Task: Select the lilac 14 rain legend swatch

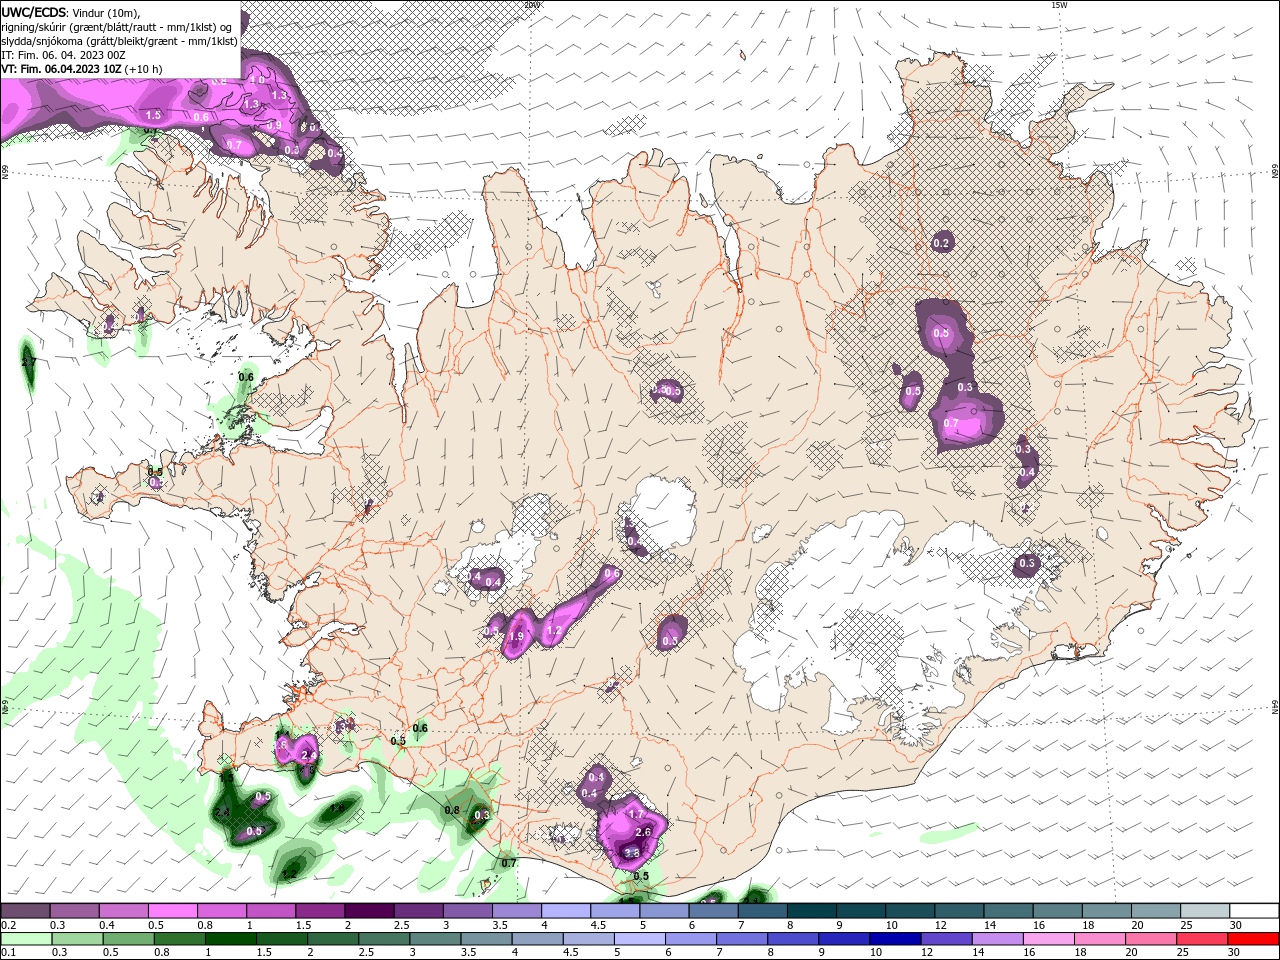Action: 996,939
